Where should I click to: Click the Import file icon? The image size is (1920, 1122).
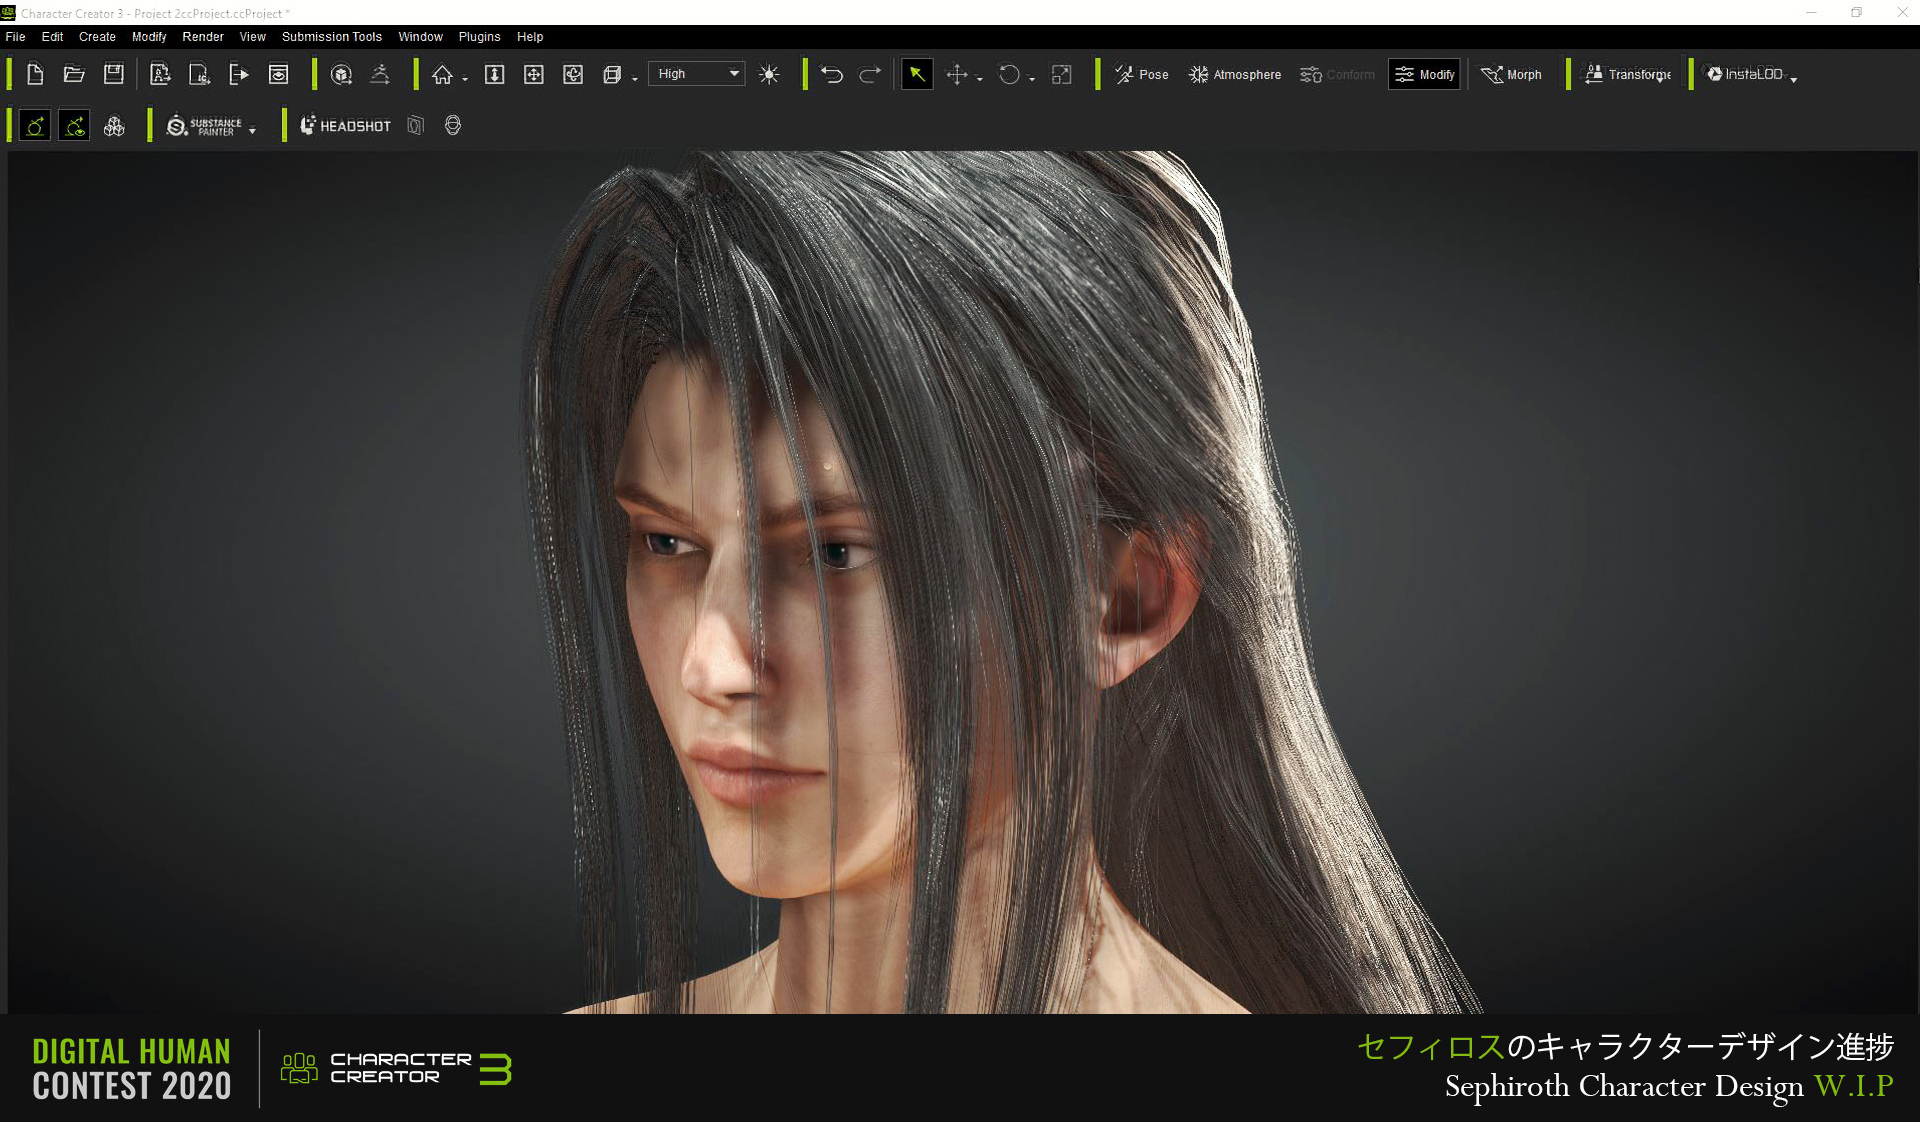pos(160,74)
